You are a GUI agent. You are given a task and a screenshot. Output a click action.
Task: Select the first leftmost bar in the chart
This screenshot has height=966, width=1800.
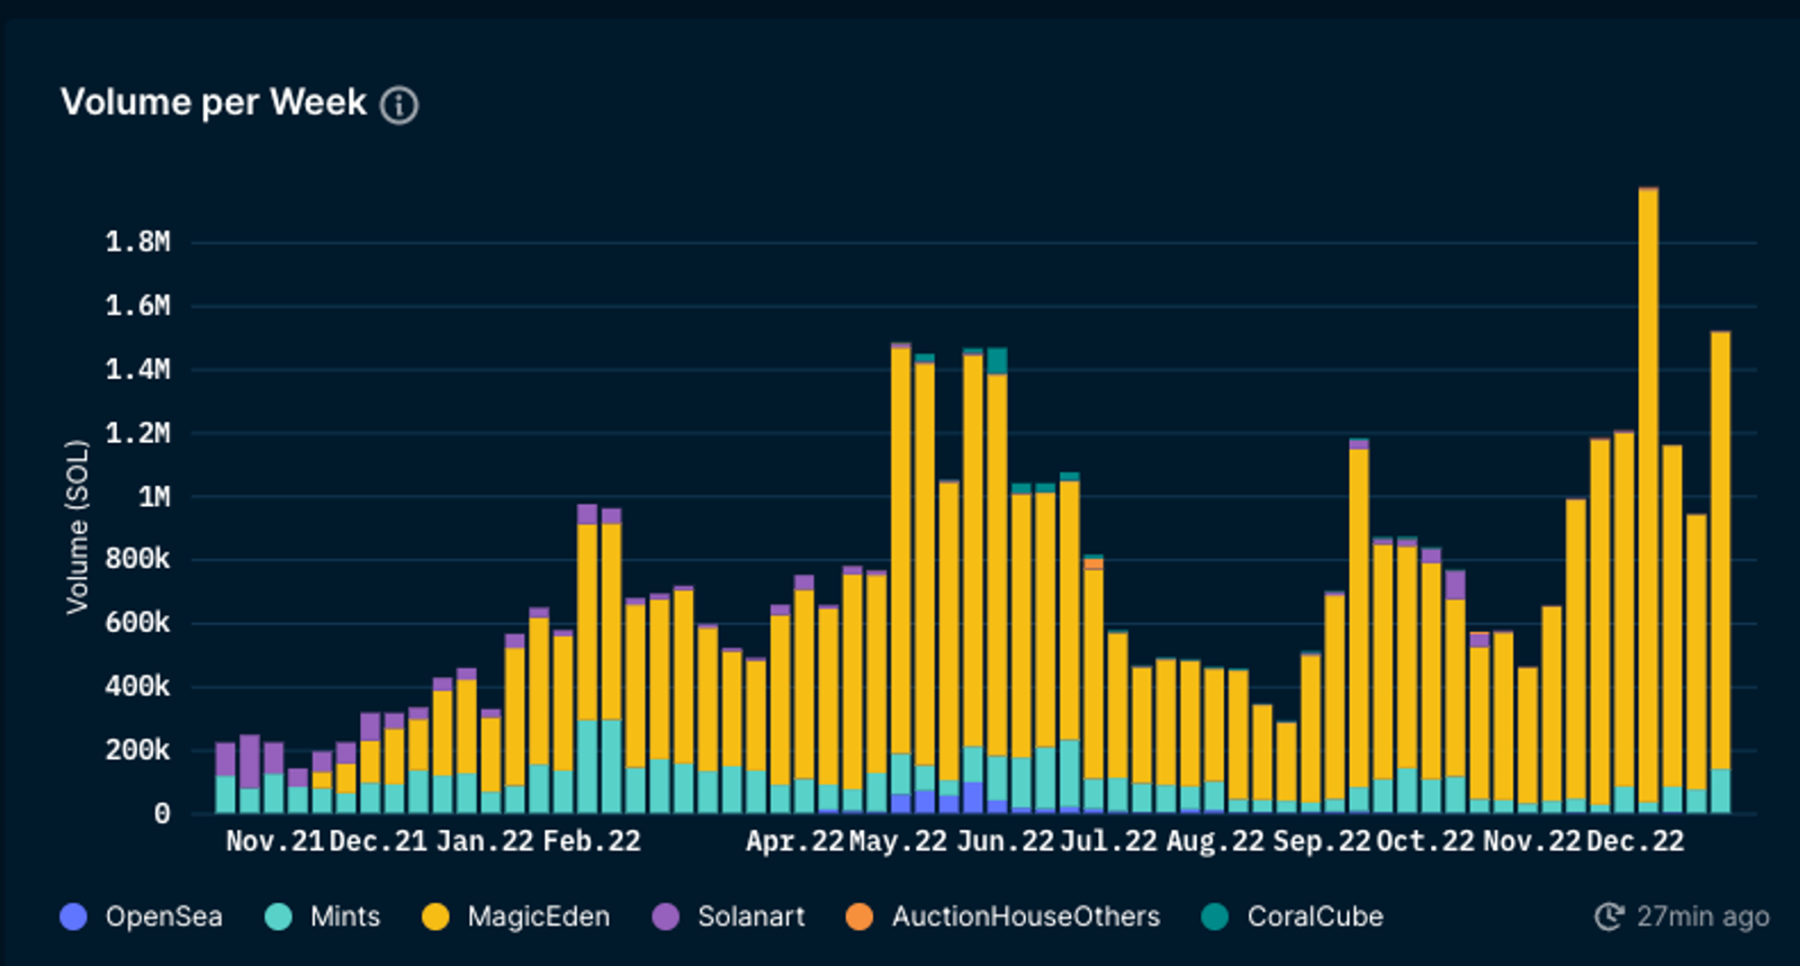coord(226,780)
